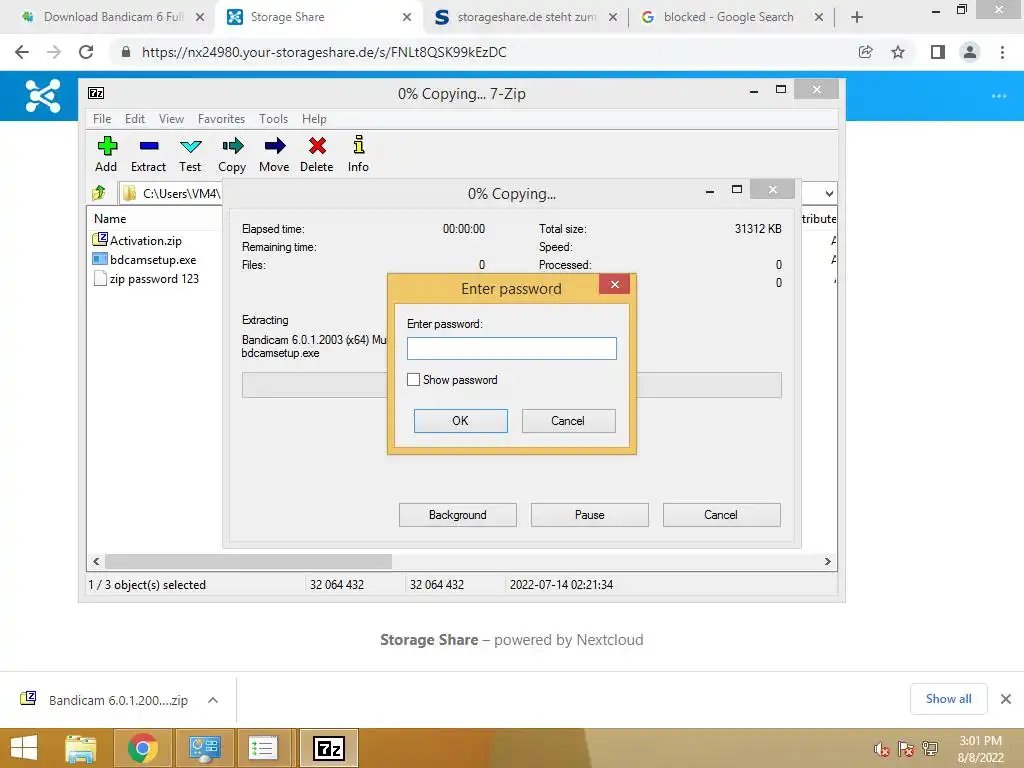Open the Help menu
1024x768 pixels.
click(x=314, y=119)
